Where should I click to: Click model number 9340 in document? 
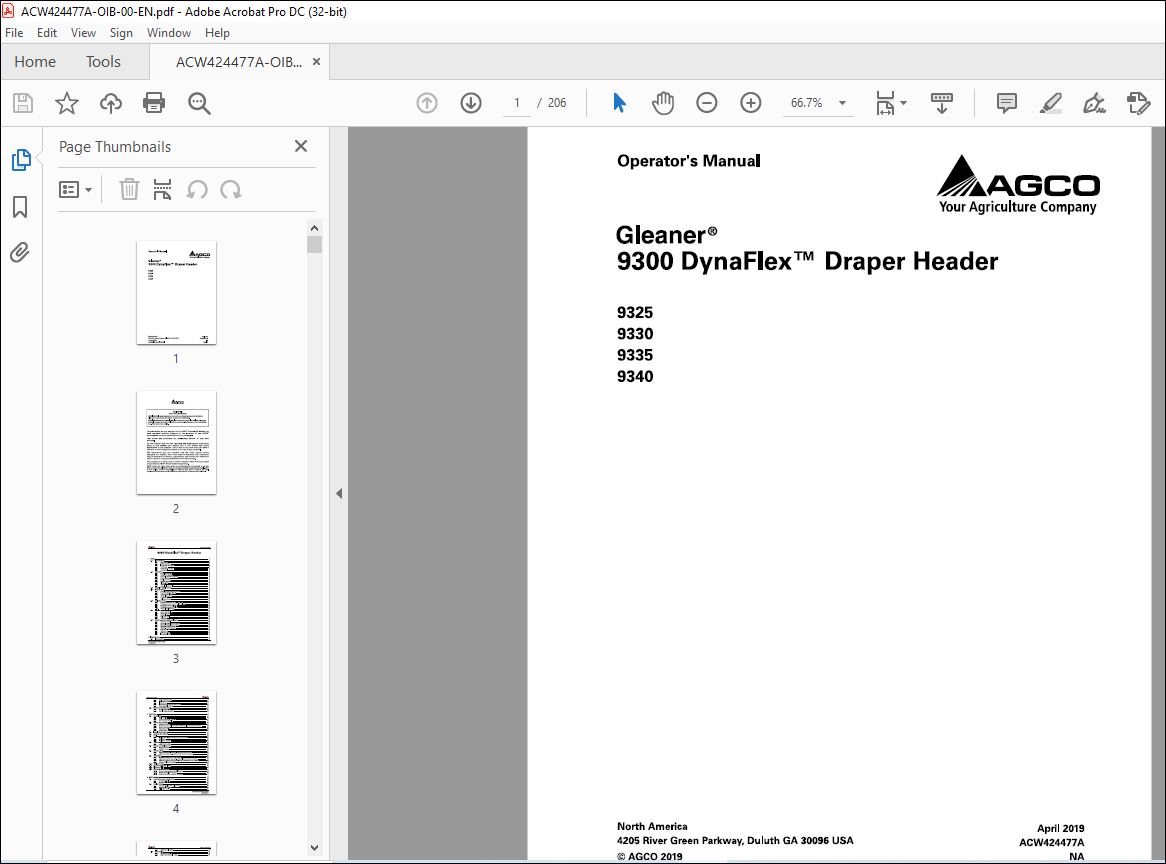click(x=635, y=376)
